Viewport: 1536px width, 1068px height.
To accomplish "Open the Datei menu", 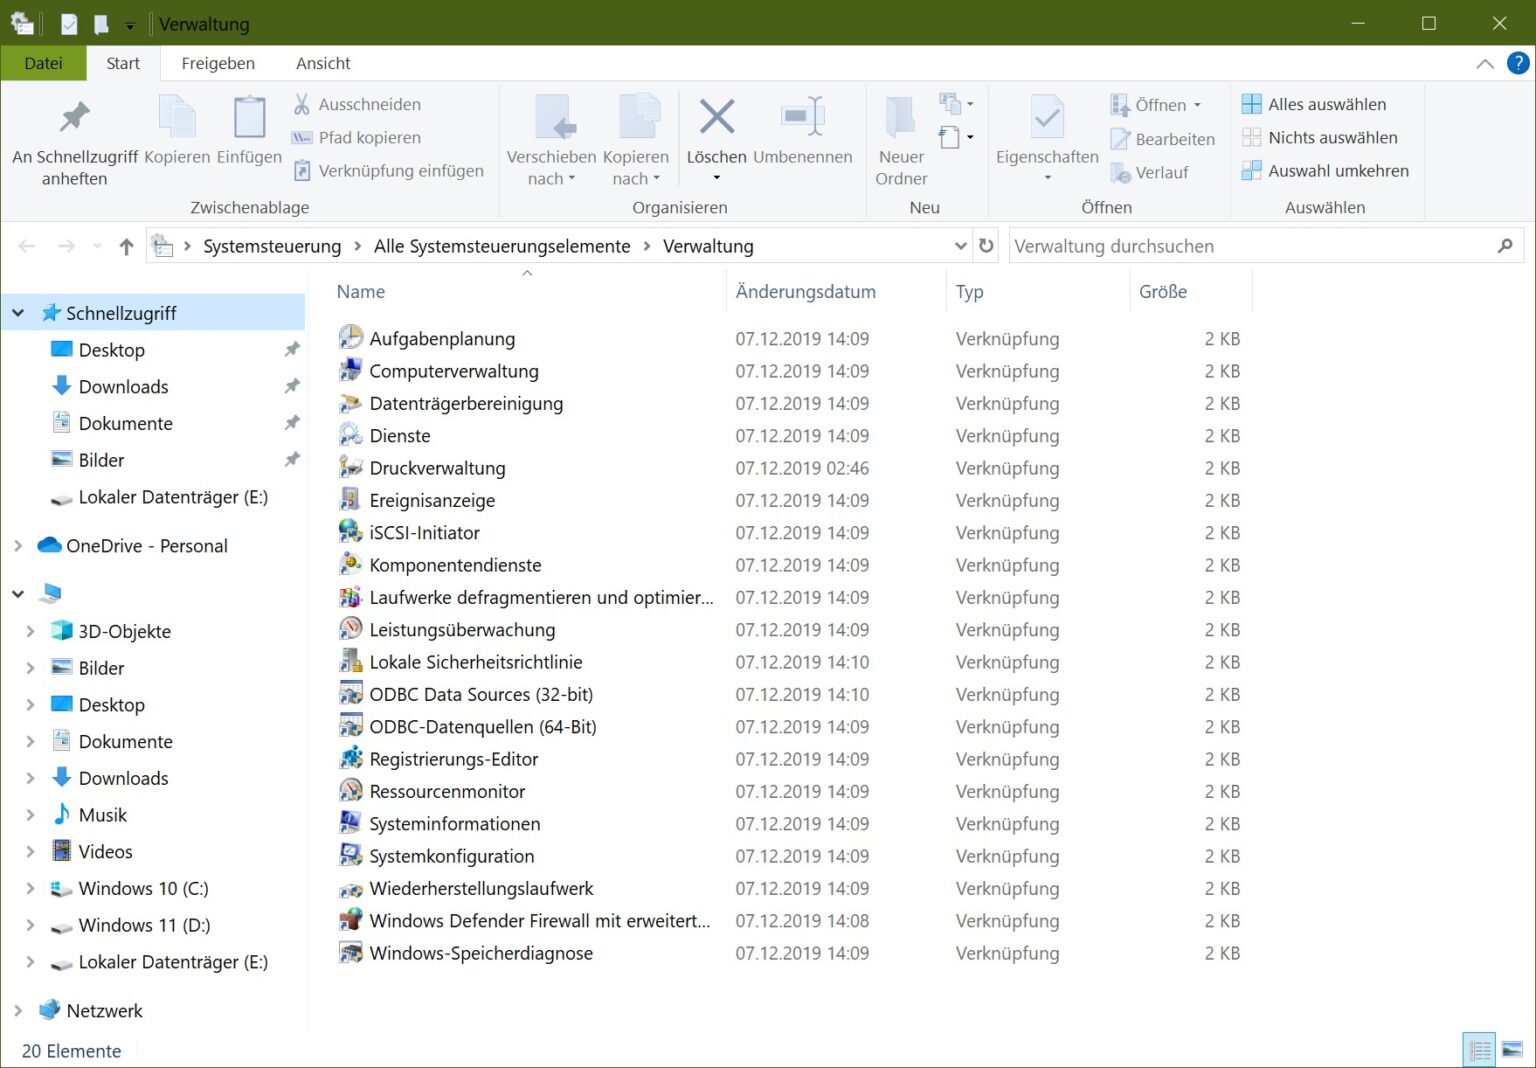I will point(44,63).
